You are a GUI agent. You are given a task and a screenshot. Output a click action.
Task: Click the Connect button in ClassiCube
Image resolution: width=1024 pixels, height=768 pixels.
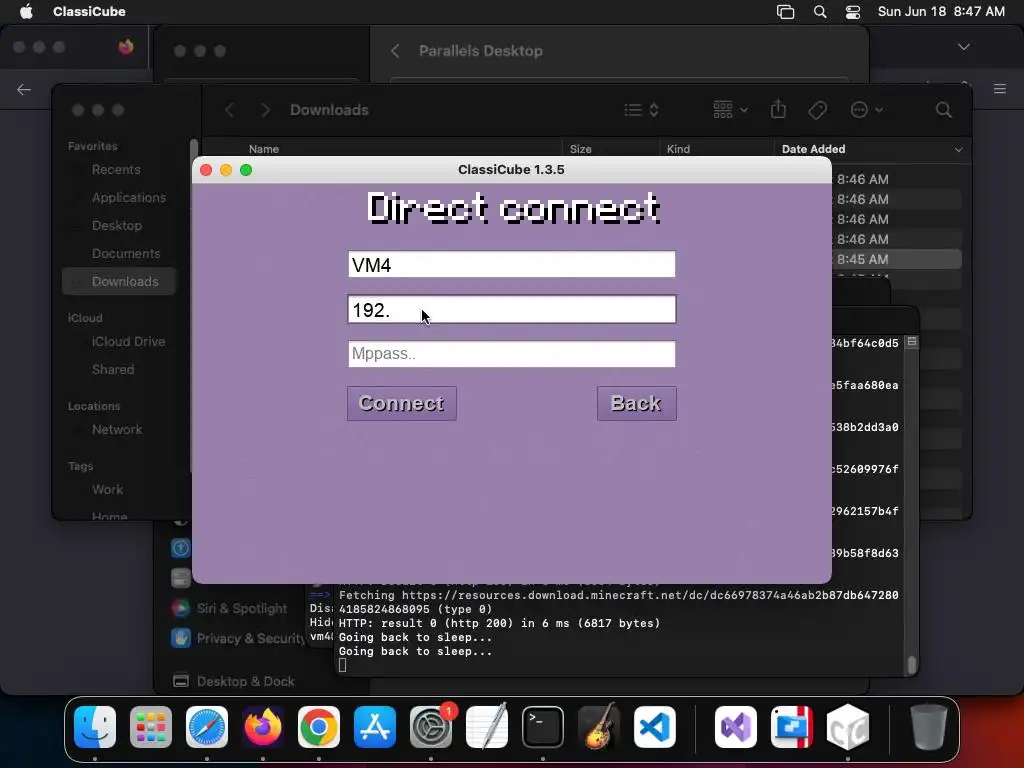coord(402,404)
